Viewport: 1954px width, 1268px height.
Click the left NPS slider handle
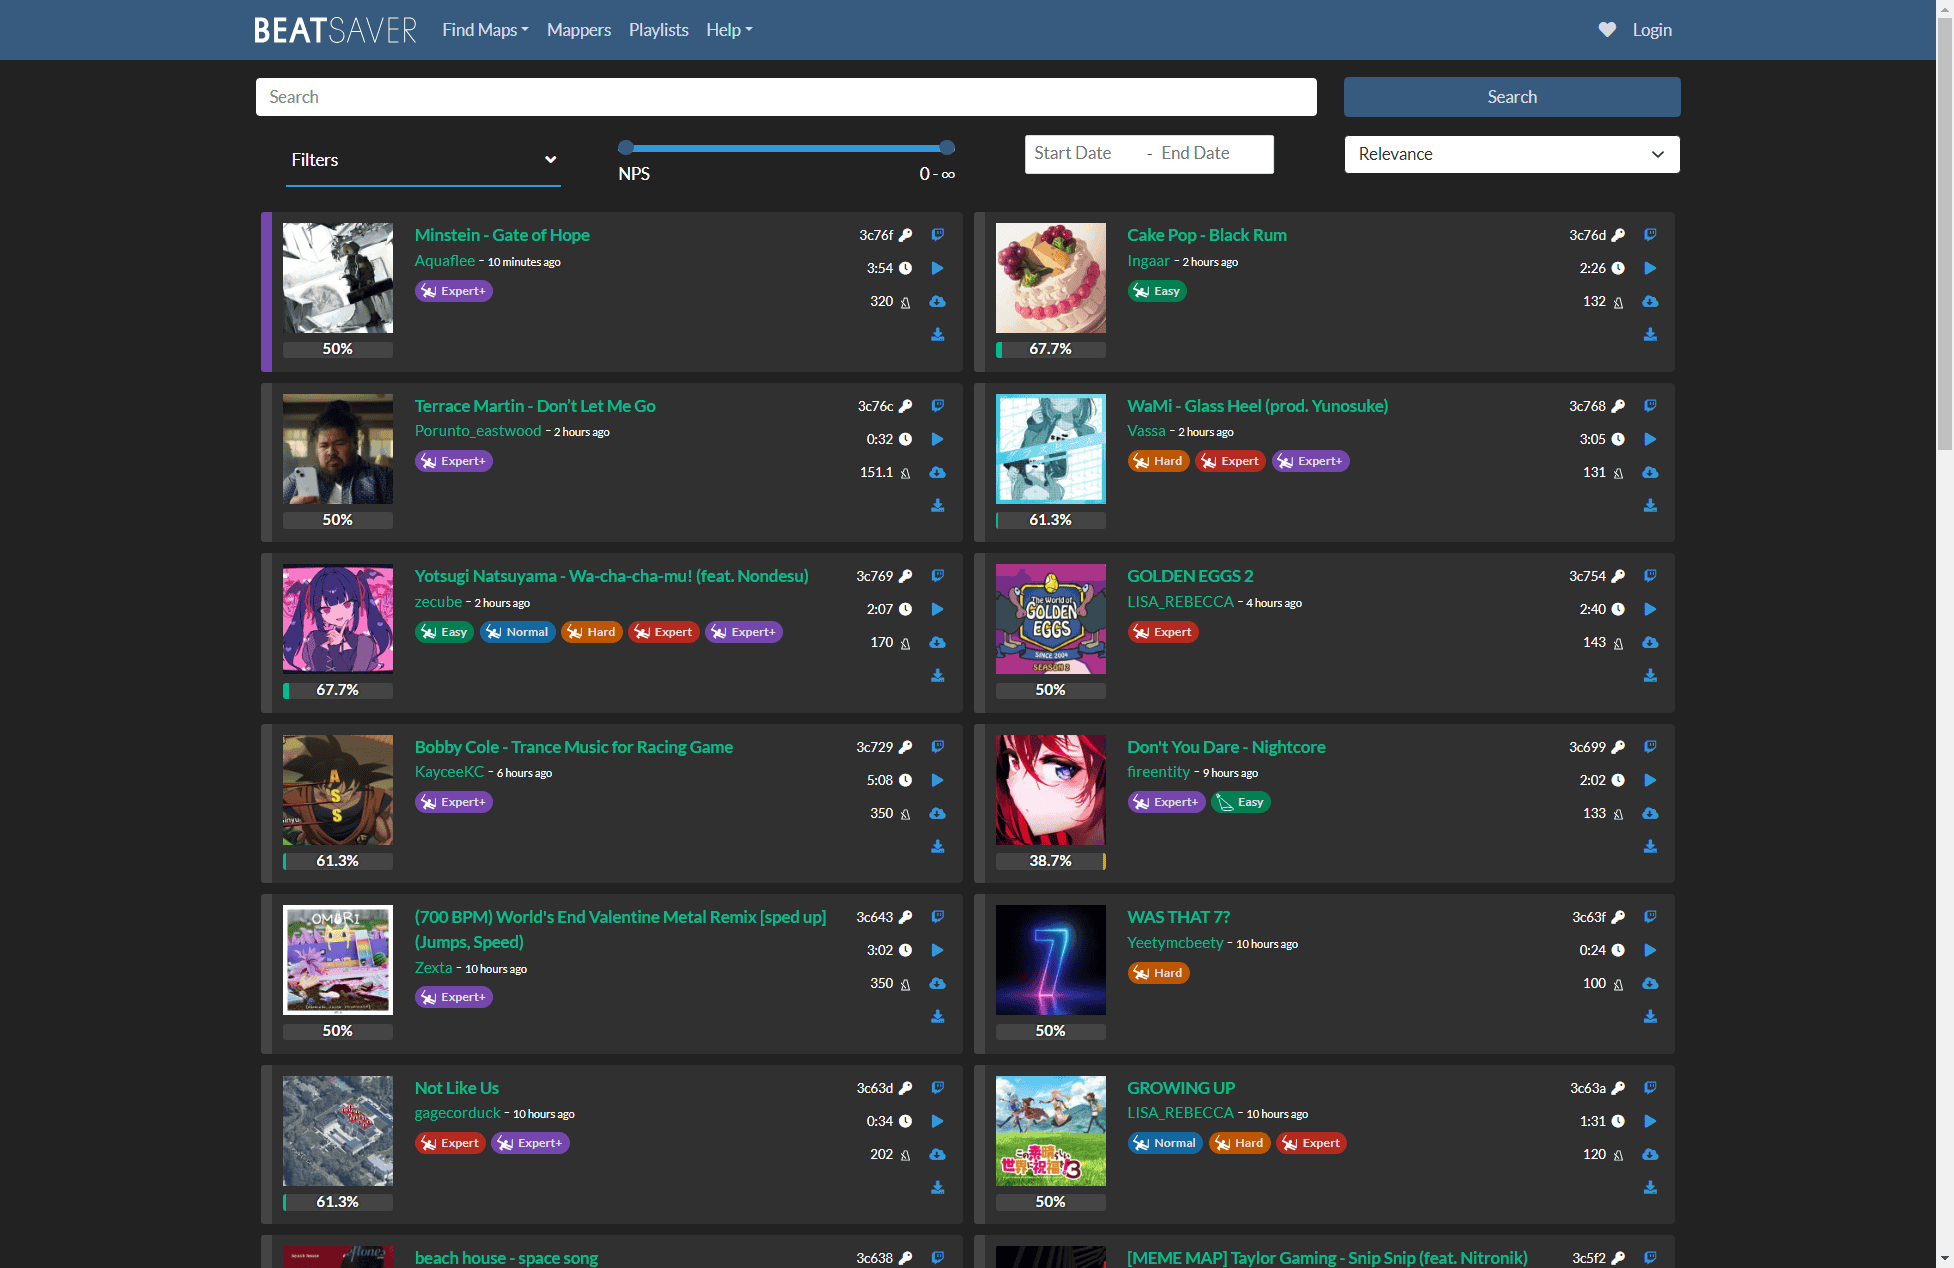pyautogui.click(x=626, y=148)
